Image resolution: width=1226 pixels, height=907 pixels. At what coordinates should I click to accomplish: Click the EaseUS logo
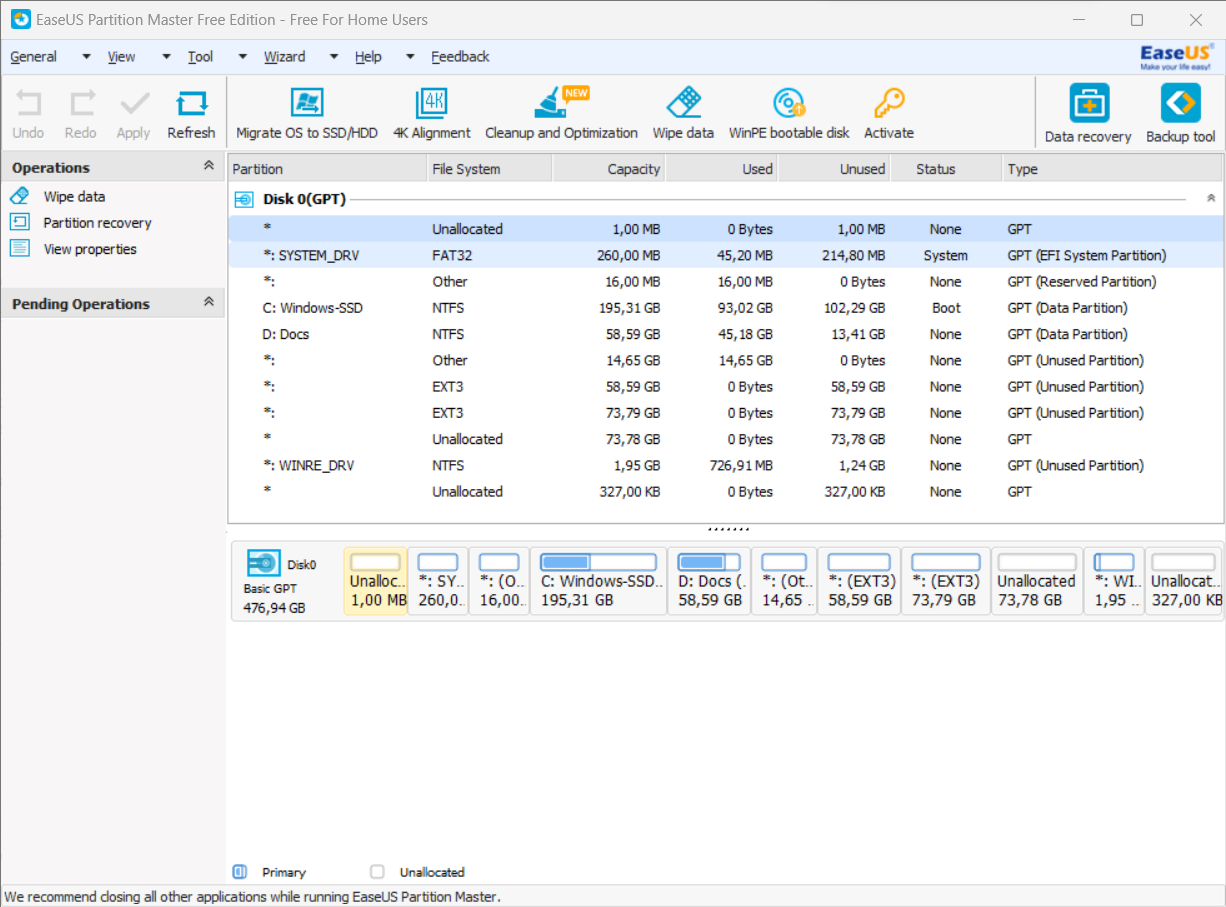(1178, 57)
